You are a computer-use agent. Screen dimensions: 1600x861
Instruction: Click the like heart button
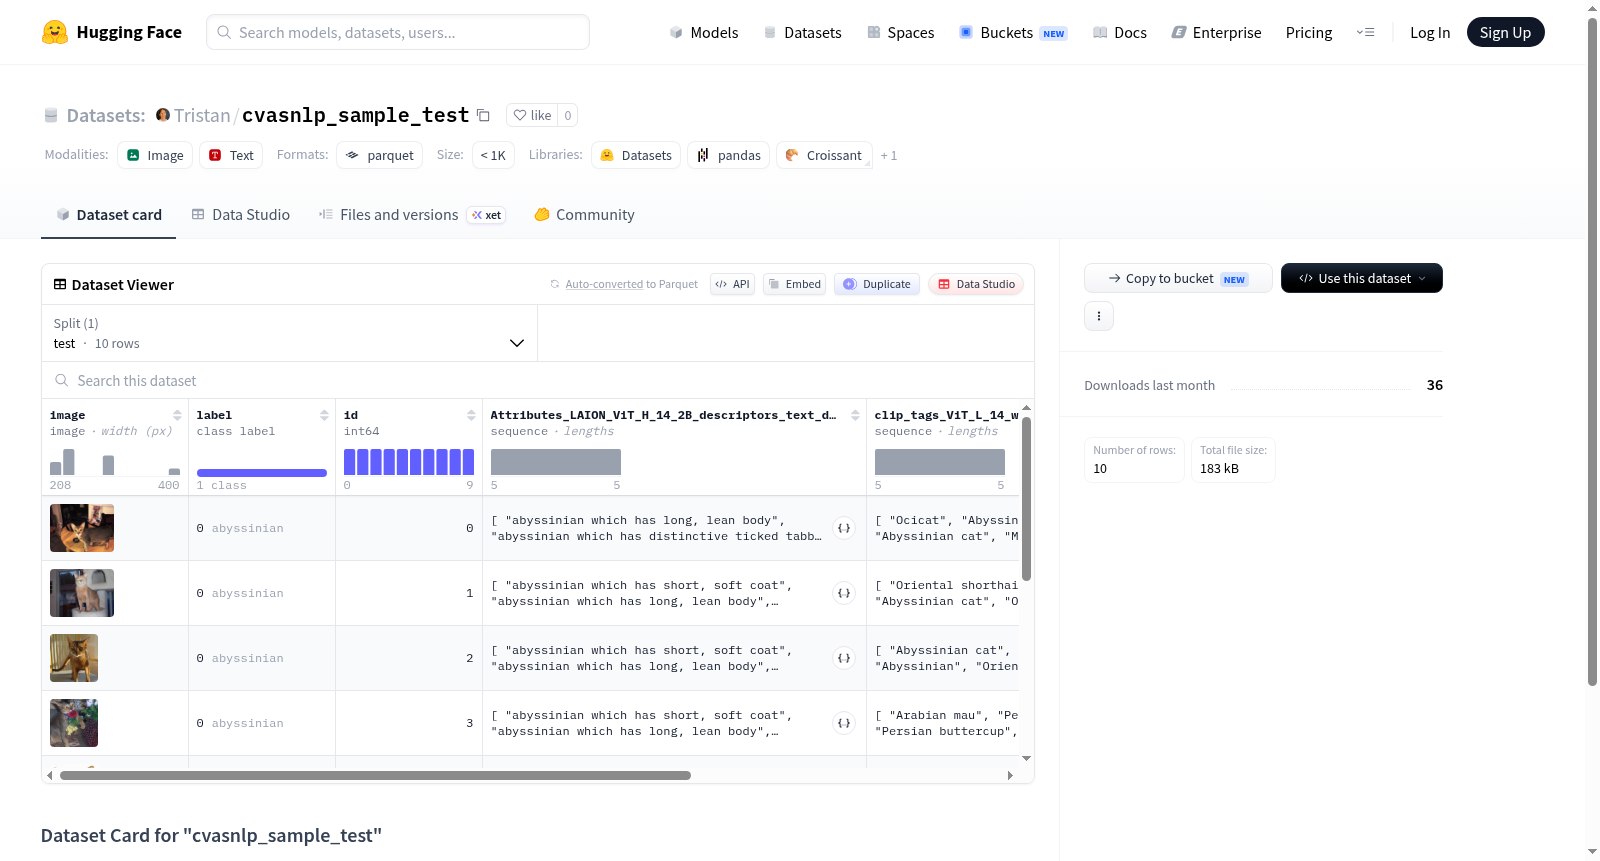point(532,115)
